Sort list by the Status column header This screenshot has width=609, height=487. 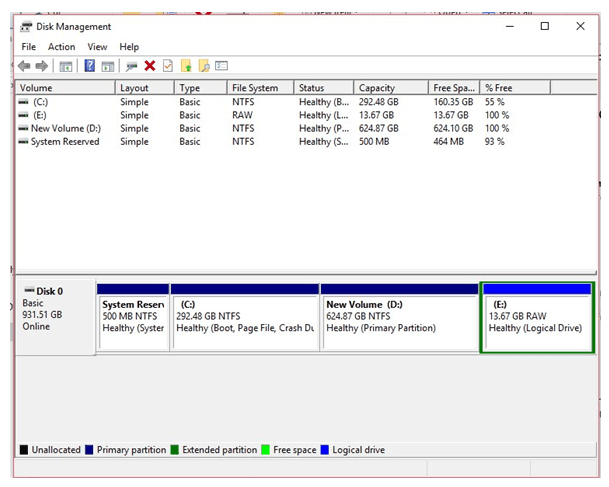point(311,88)
